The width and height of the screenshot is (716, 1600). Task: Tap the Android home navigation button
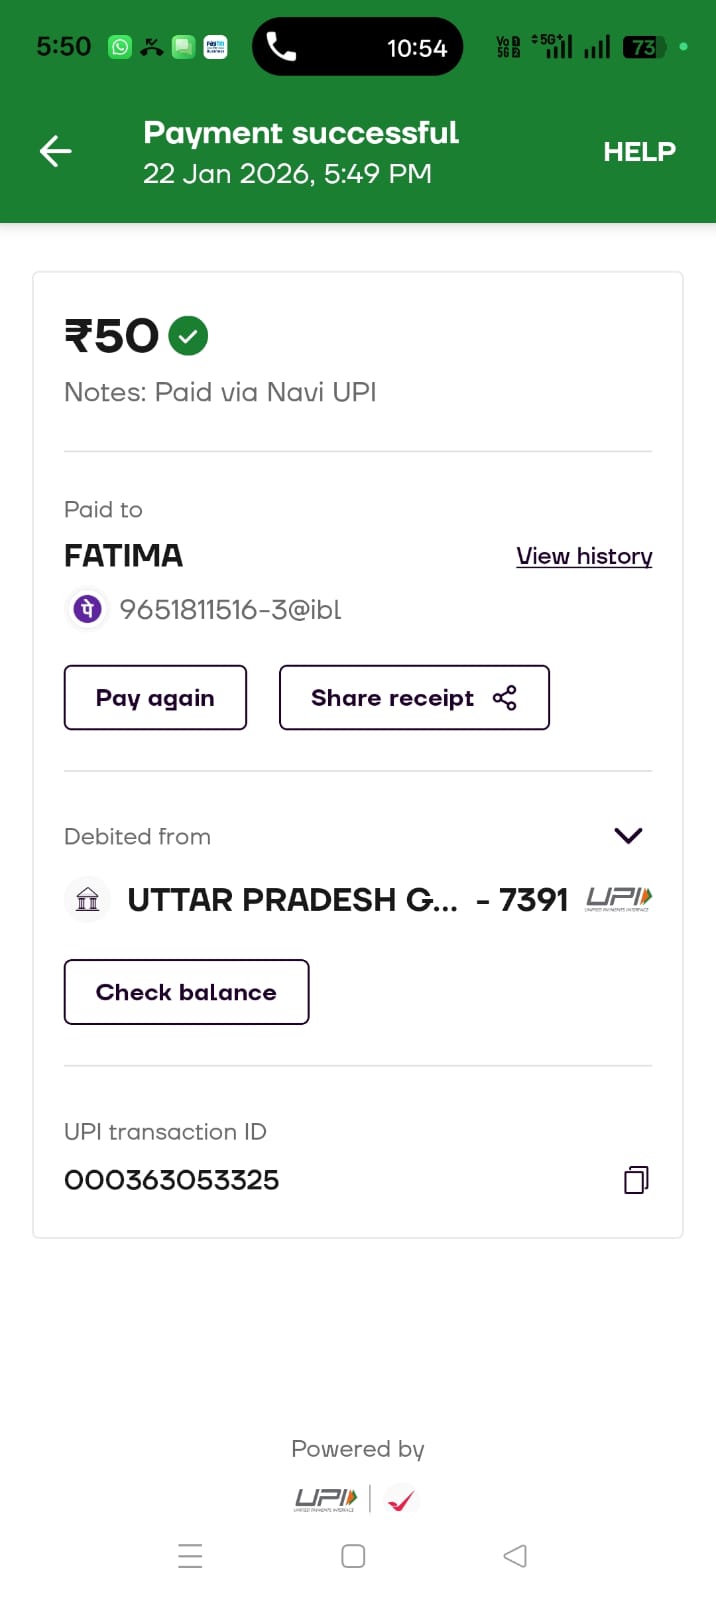353,1556
